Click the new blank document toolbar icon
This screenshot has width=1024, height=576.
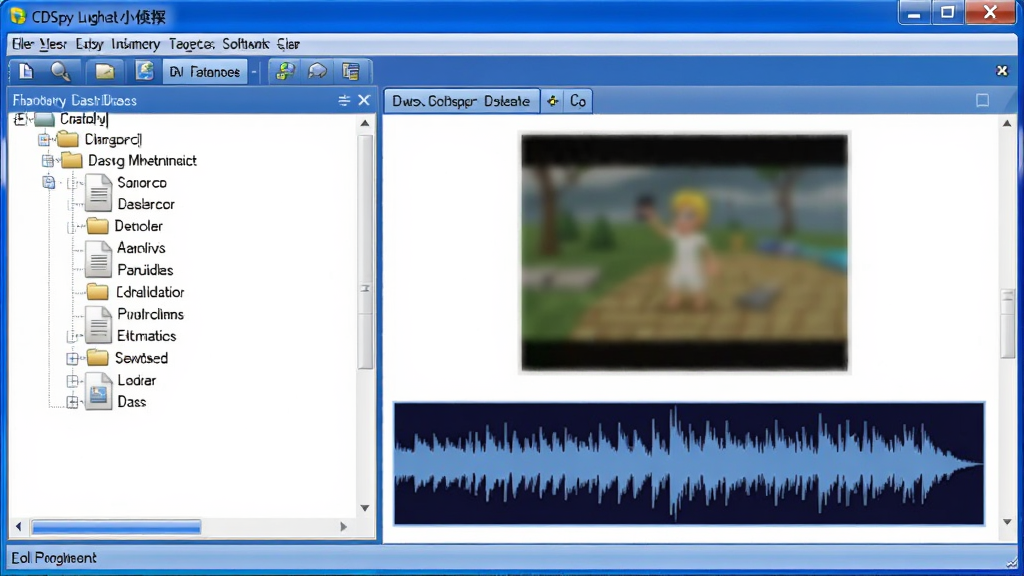point(26,71)
